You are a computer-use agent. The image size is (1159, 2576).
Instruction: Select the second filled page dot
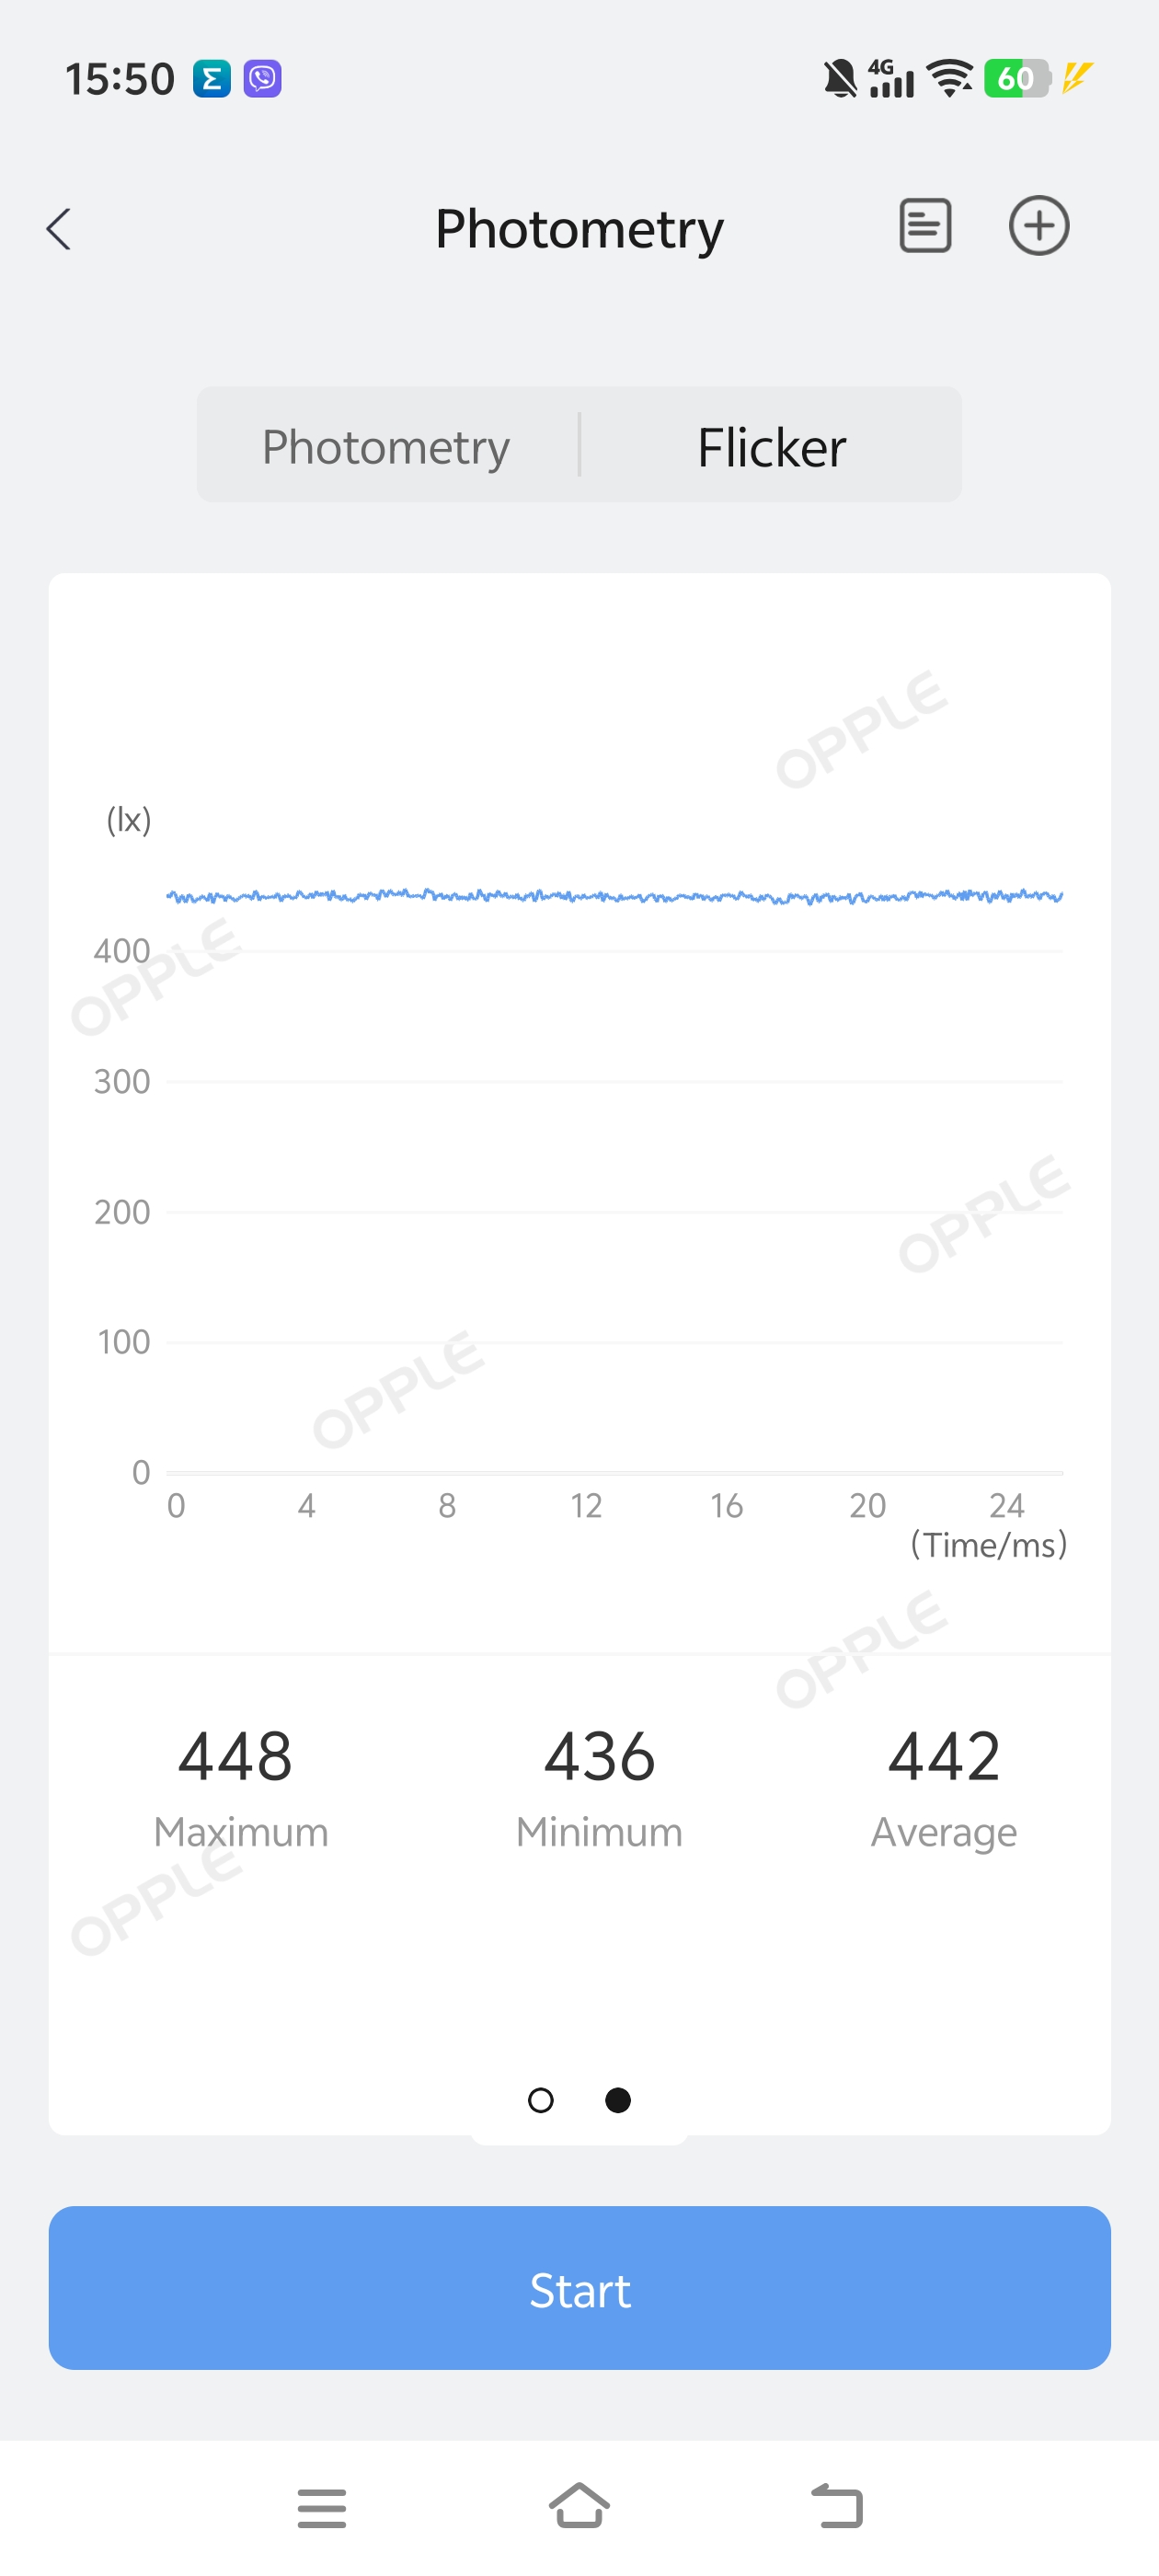(x=618, y=2100)
